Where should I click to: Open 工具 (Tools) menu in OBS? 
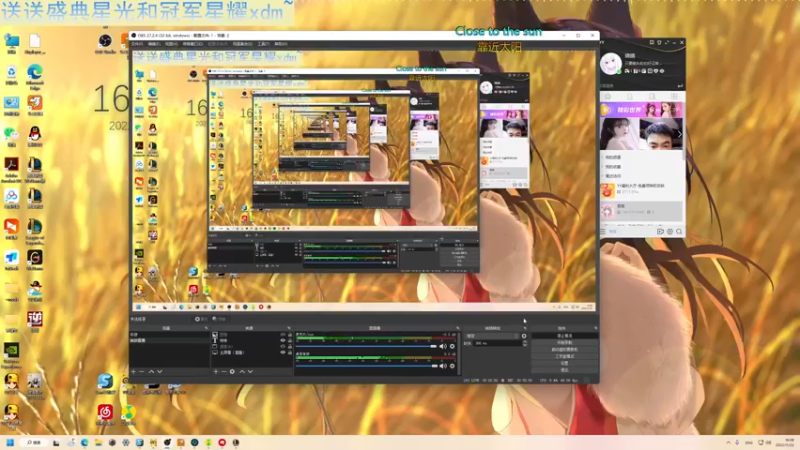pyautogui.click(x=263, y=44)
